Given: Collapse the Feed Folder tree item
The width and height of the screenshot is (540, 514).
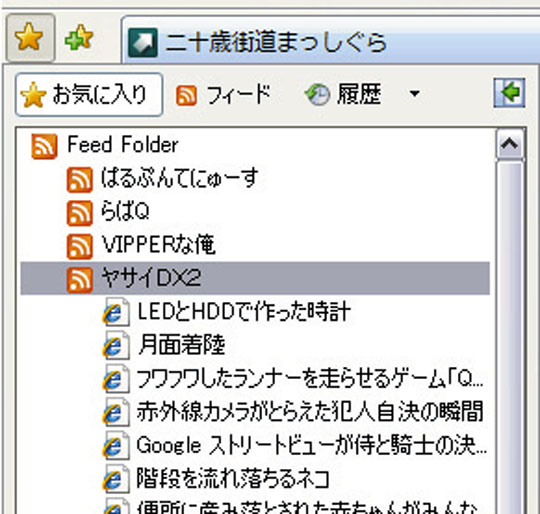Looking at the screenshot, I should tap(123, 144).
